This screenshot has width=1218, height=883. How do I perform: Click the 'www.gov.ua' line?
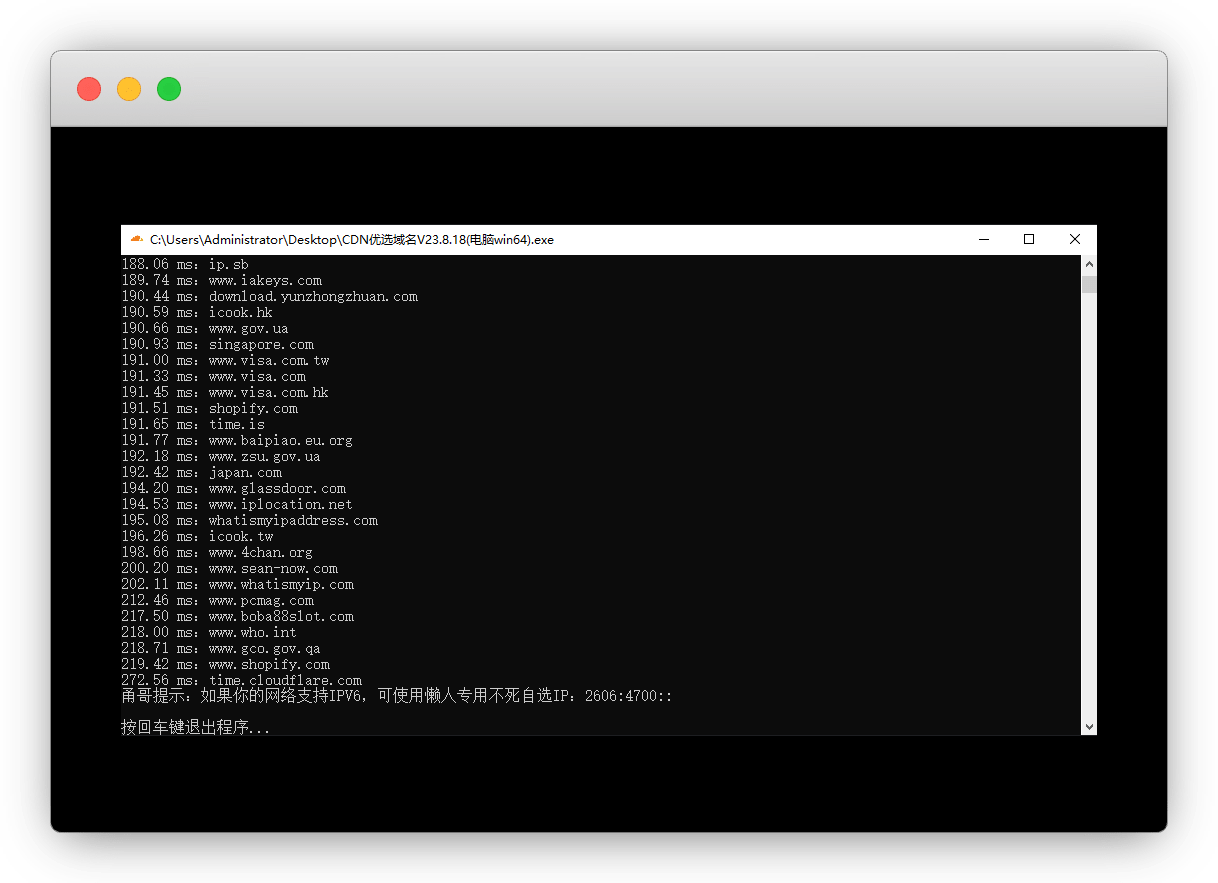coord(205,328)
